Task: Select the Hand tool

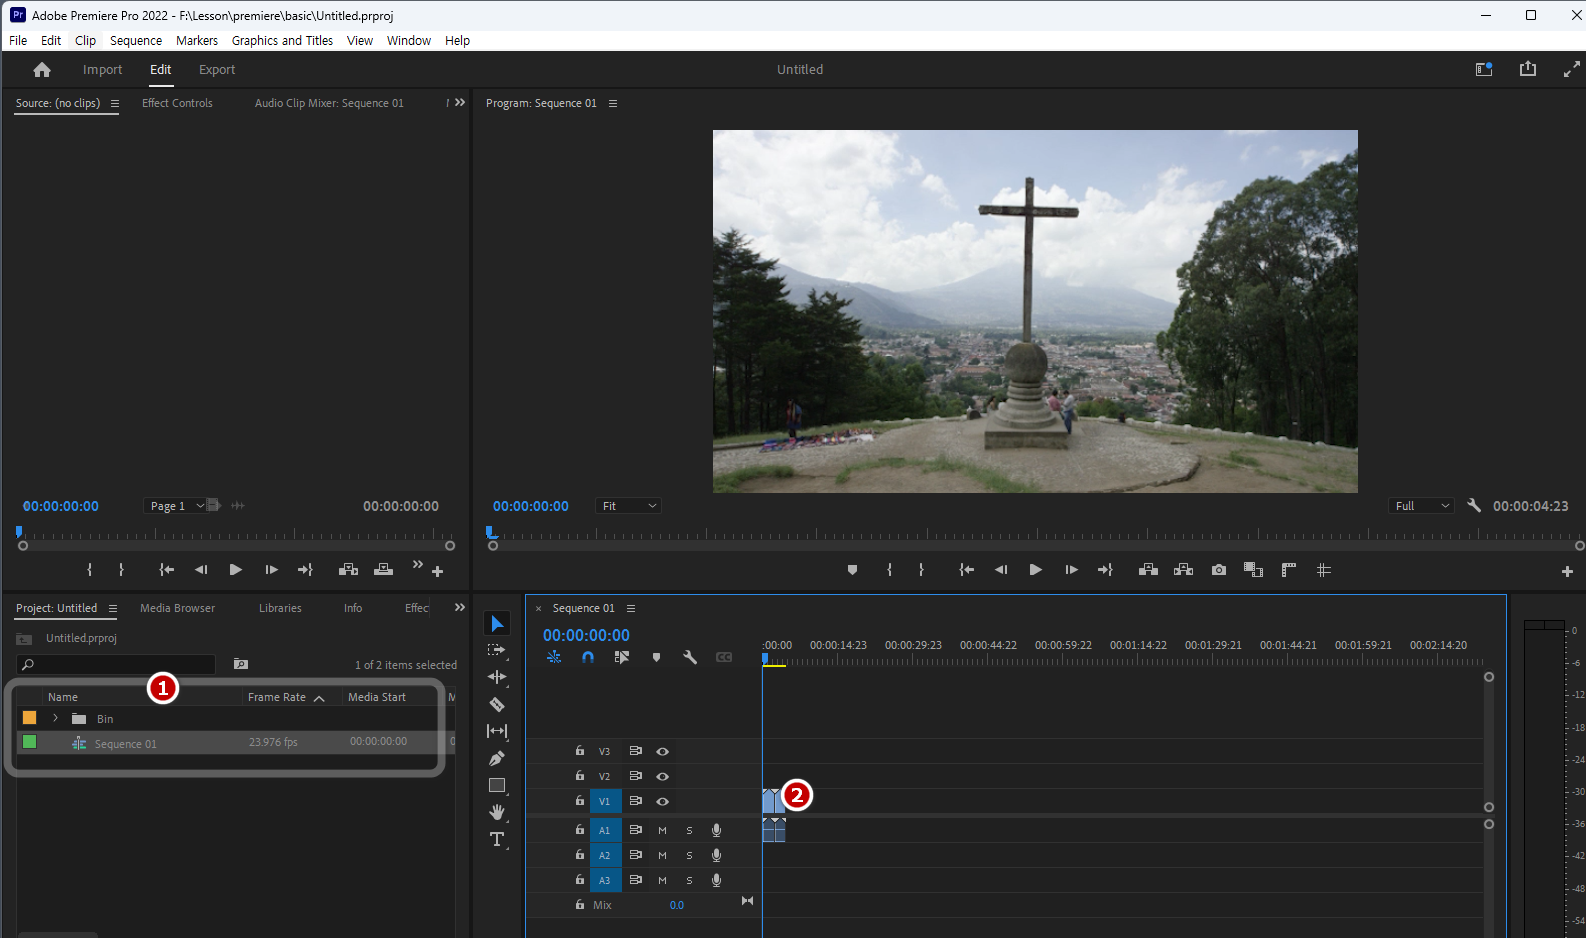Action: pyautogui.click(x=497, y=812)
